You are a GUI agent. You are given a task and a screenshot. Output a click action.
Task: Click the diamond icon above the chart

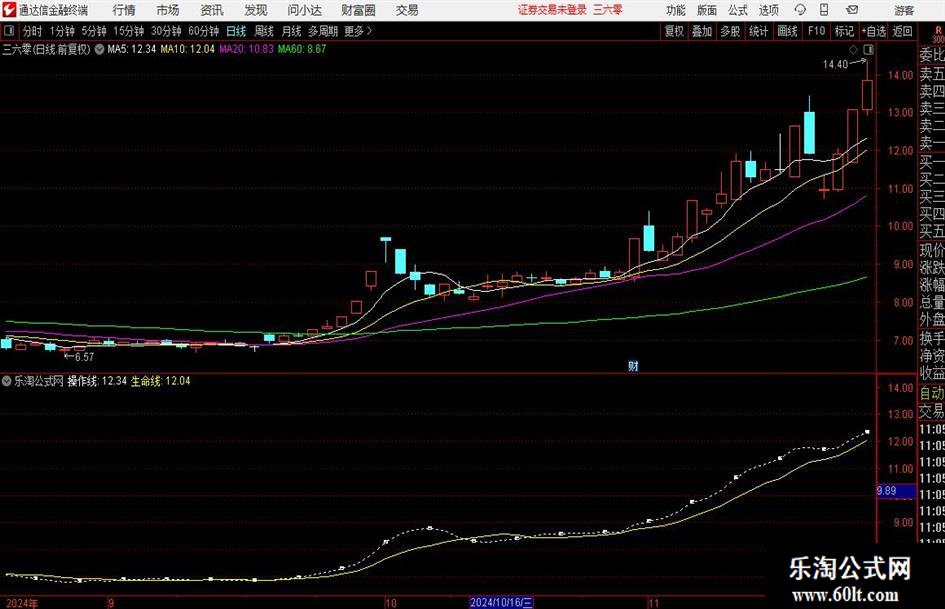coord(853,49)
